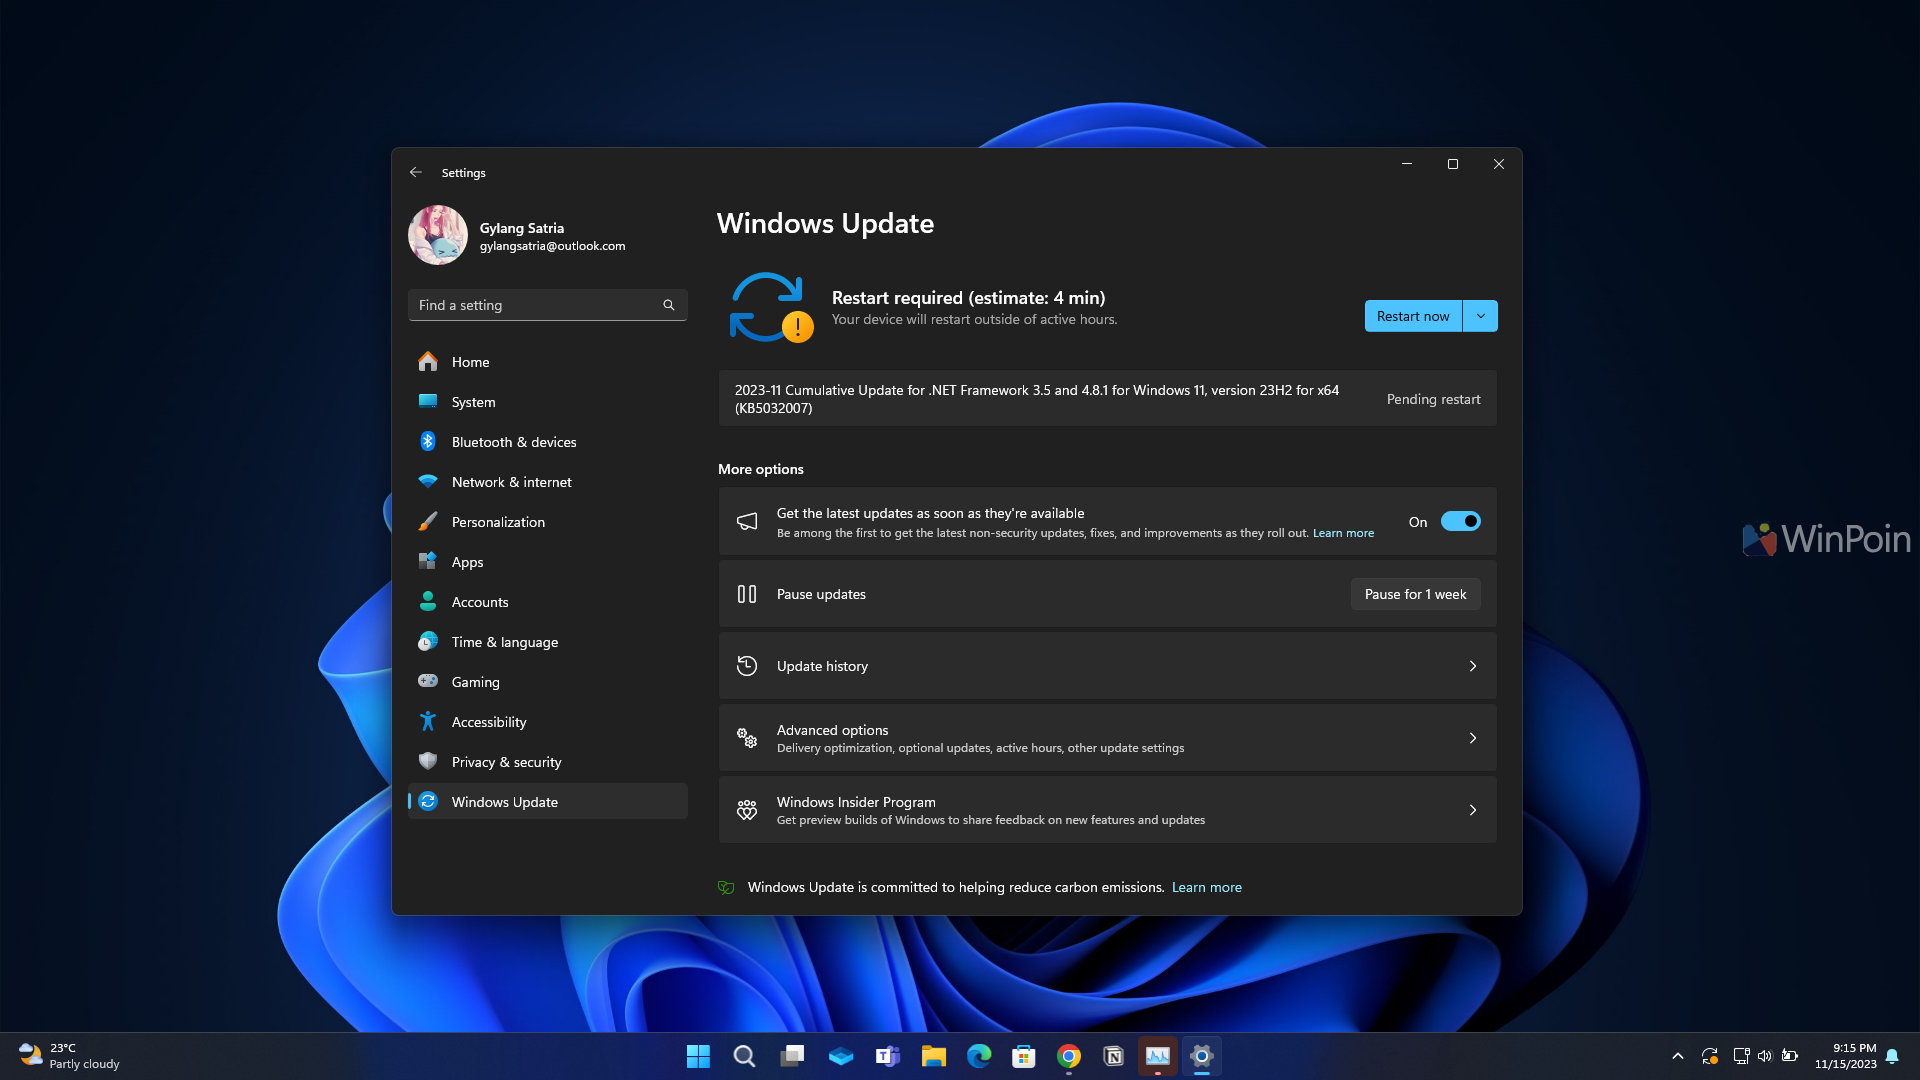This screenshot has width=1920, height=1080.
Task: Open the Gaming settings page
Action: [475, 682]
